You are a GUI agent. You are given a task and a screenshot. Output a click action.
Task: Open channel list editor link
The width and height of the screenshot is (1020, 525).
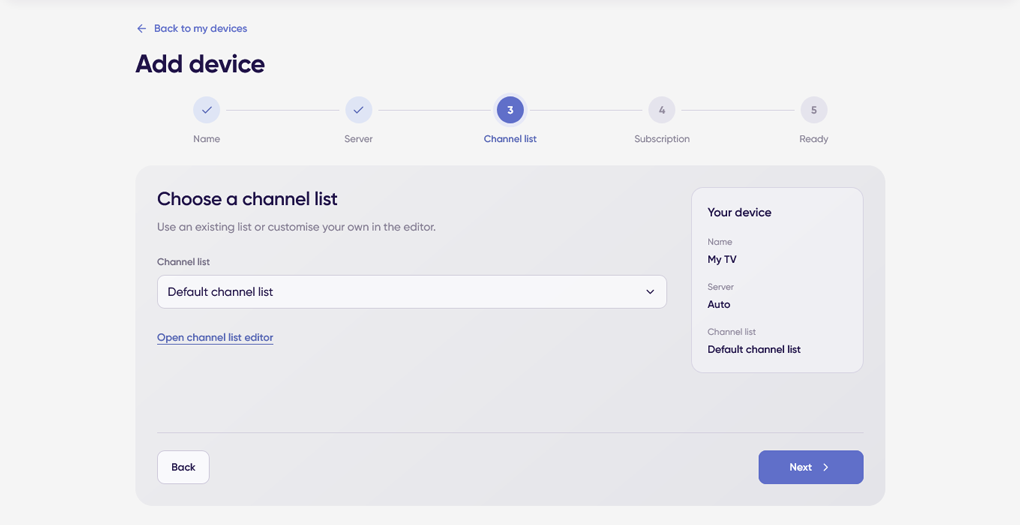(x=215, y=338)
